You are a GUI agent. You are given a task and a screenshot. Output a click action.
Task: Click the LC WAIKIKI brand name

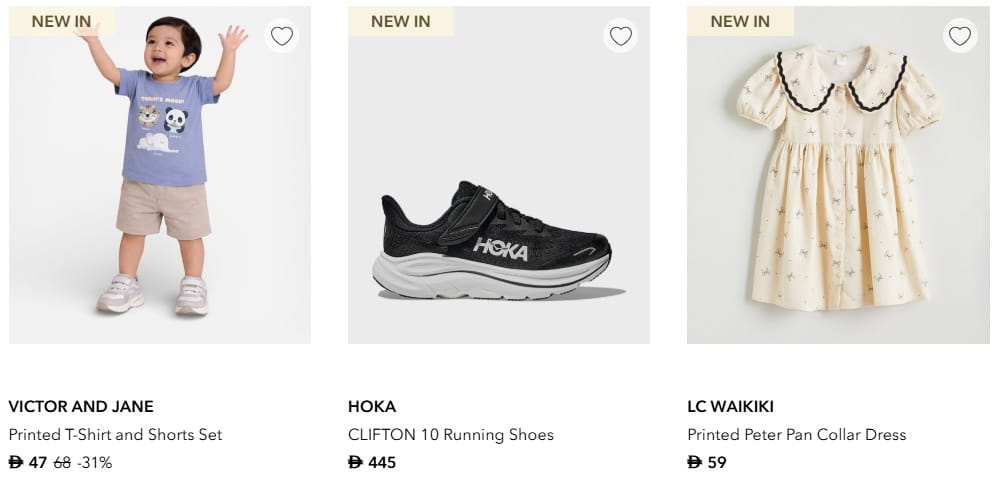[730, 407]
